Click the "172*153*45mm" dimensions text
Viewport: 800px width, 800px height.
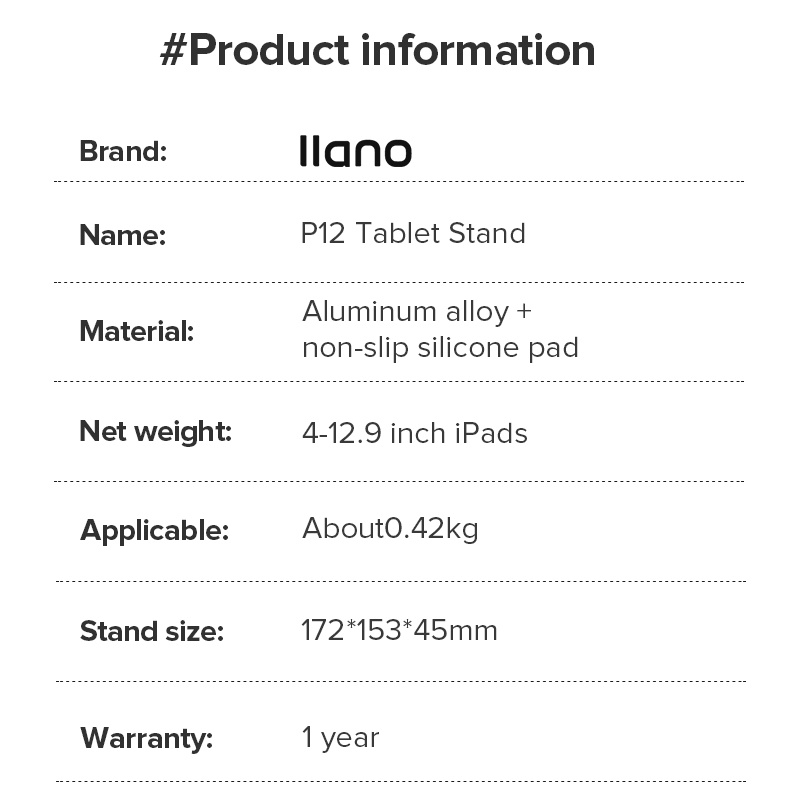coord(399,630)
